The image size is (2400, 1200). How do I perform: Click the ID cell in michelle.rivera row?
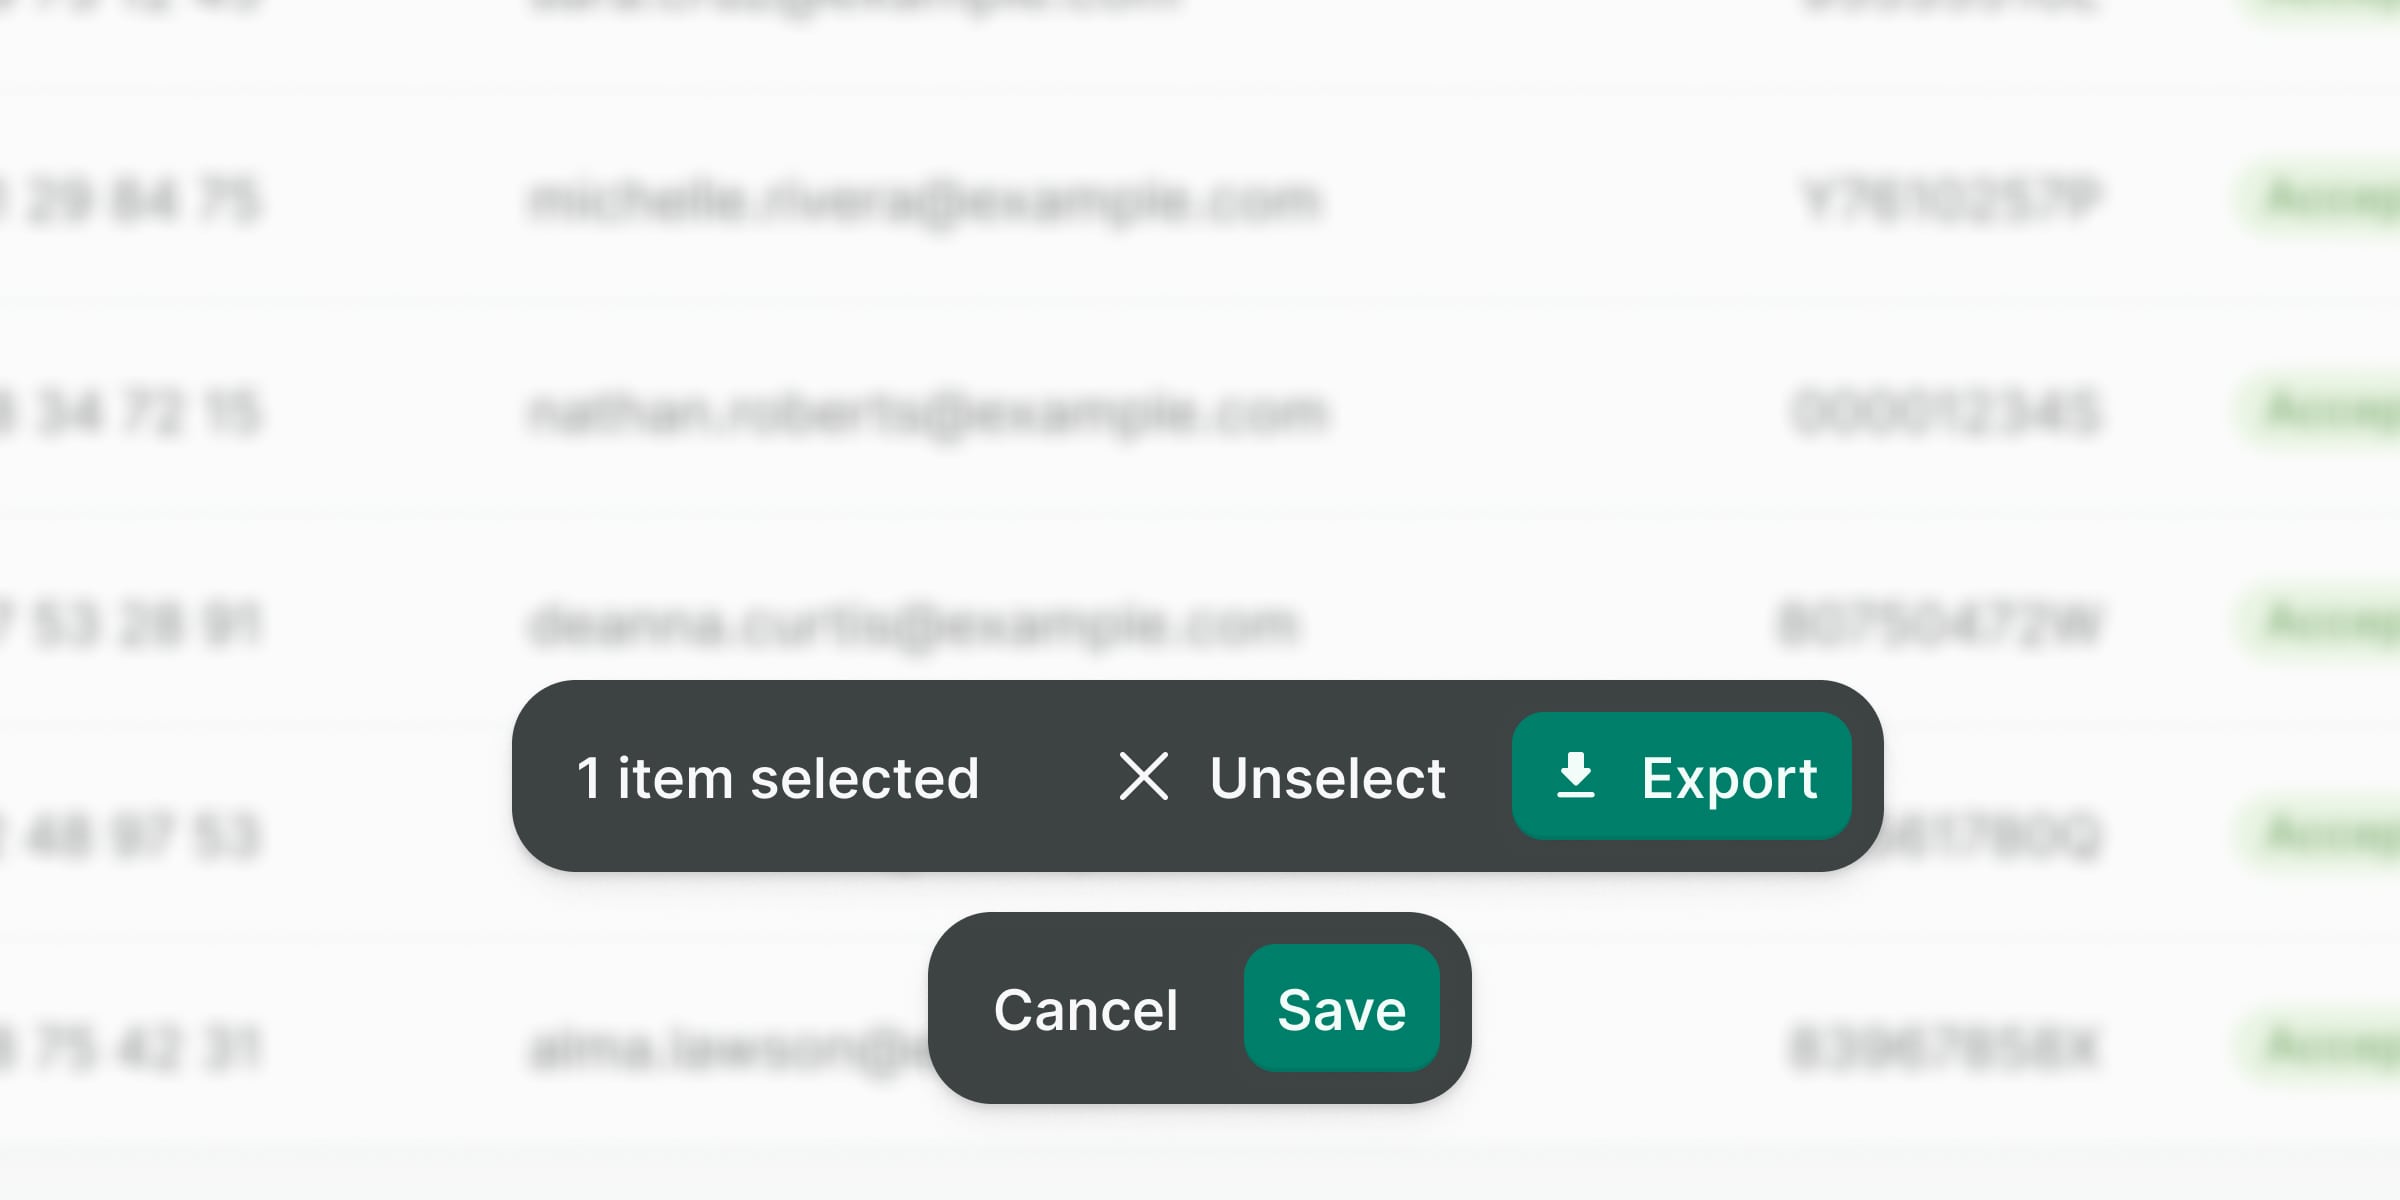coord(1950,201)
